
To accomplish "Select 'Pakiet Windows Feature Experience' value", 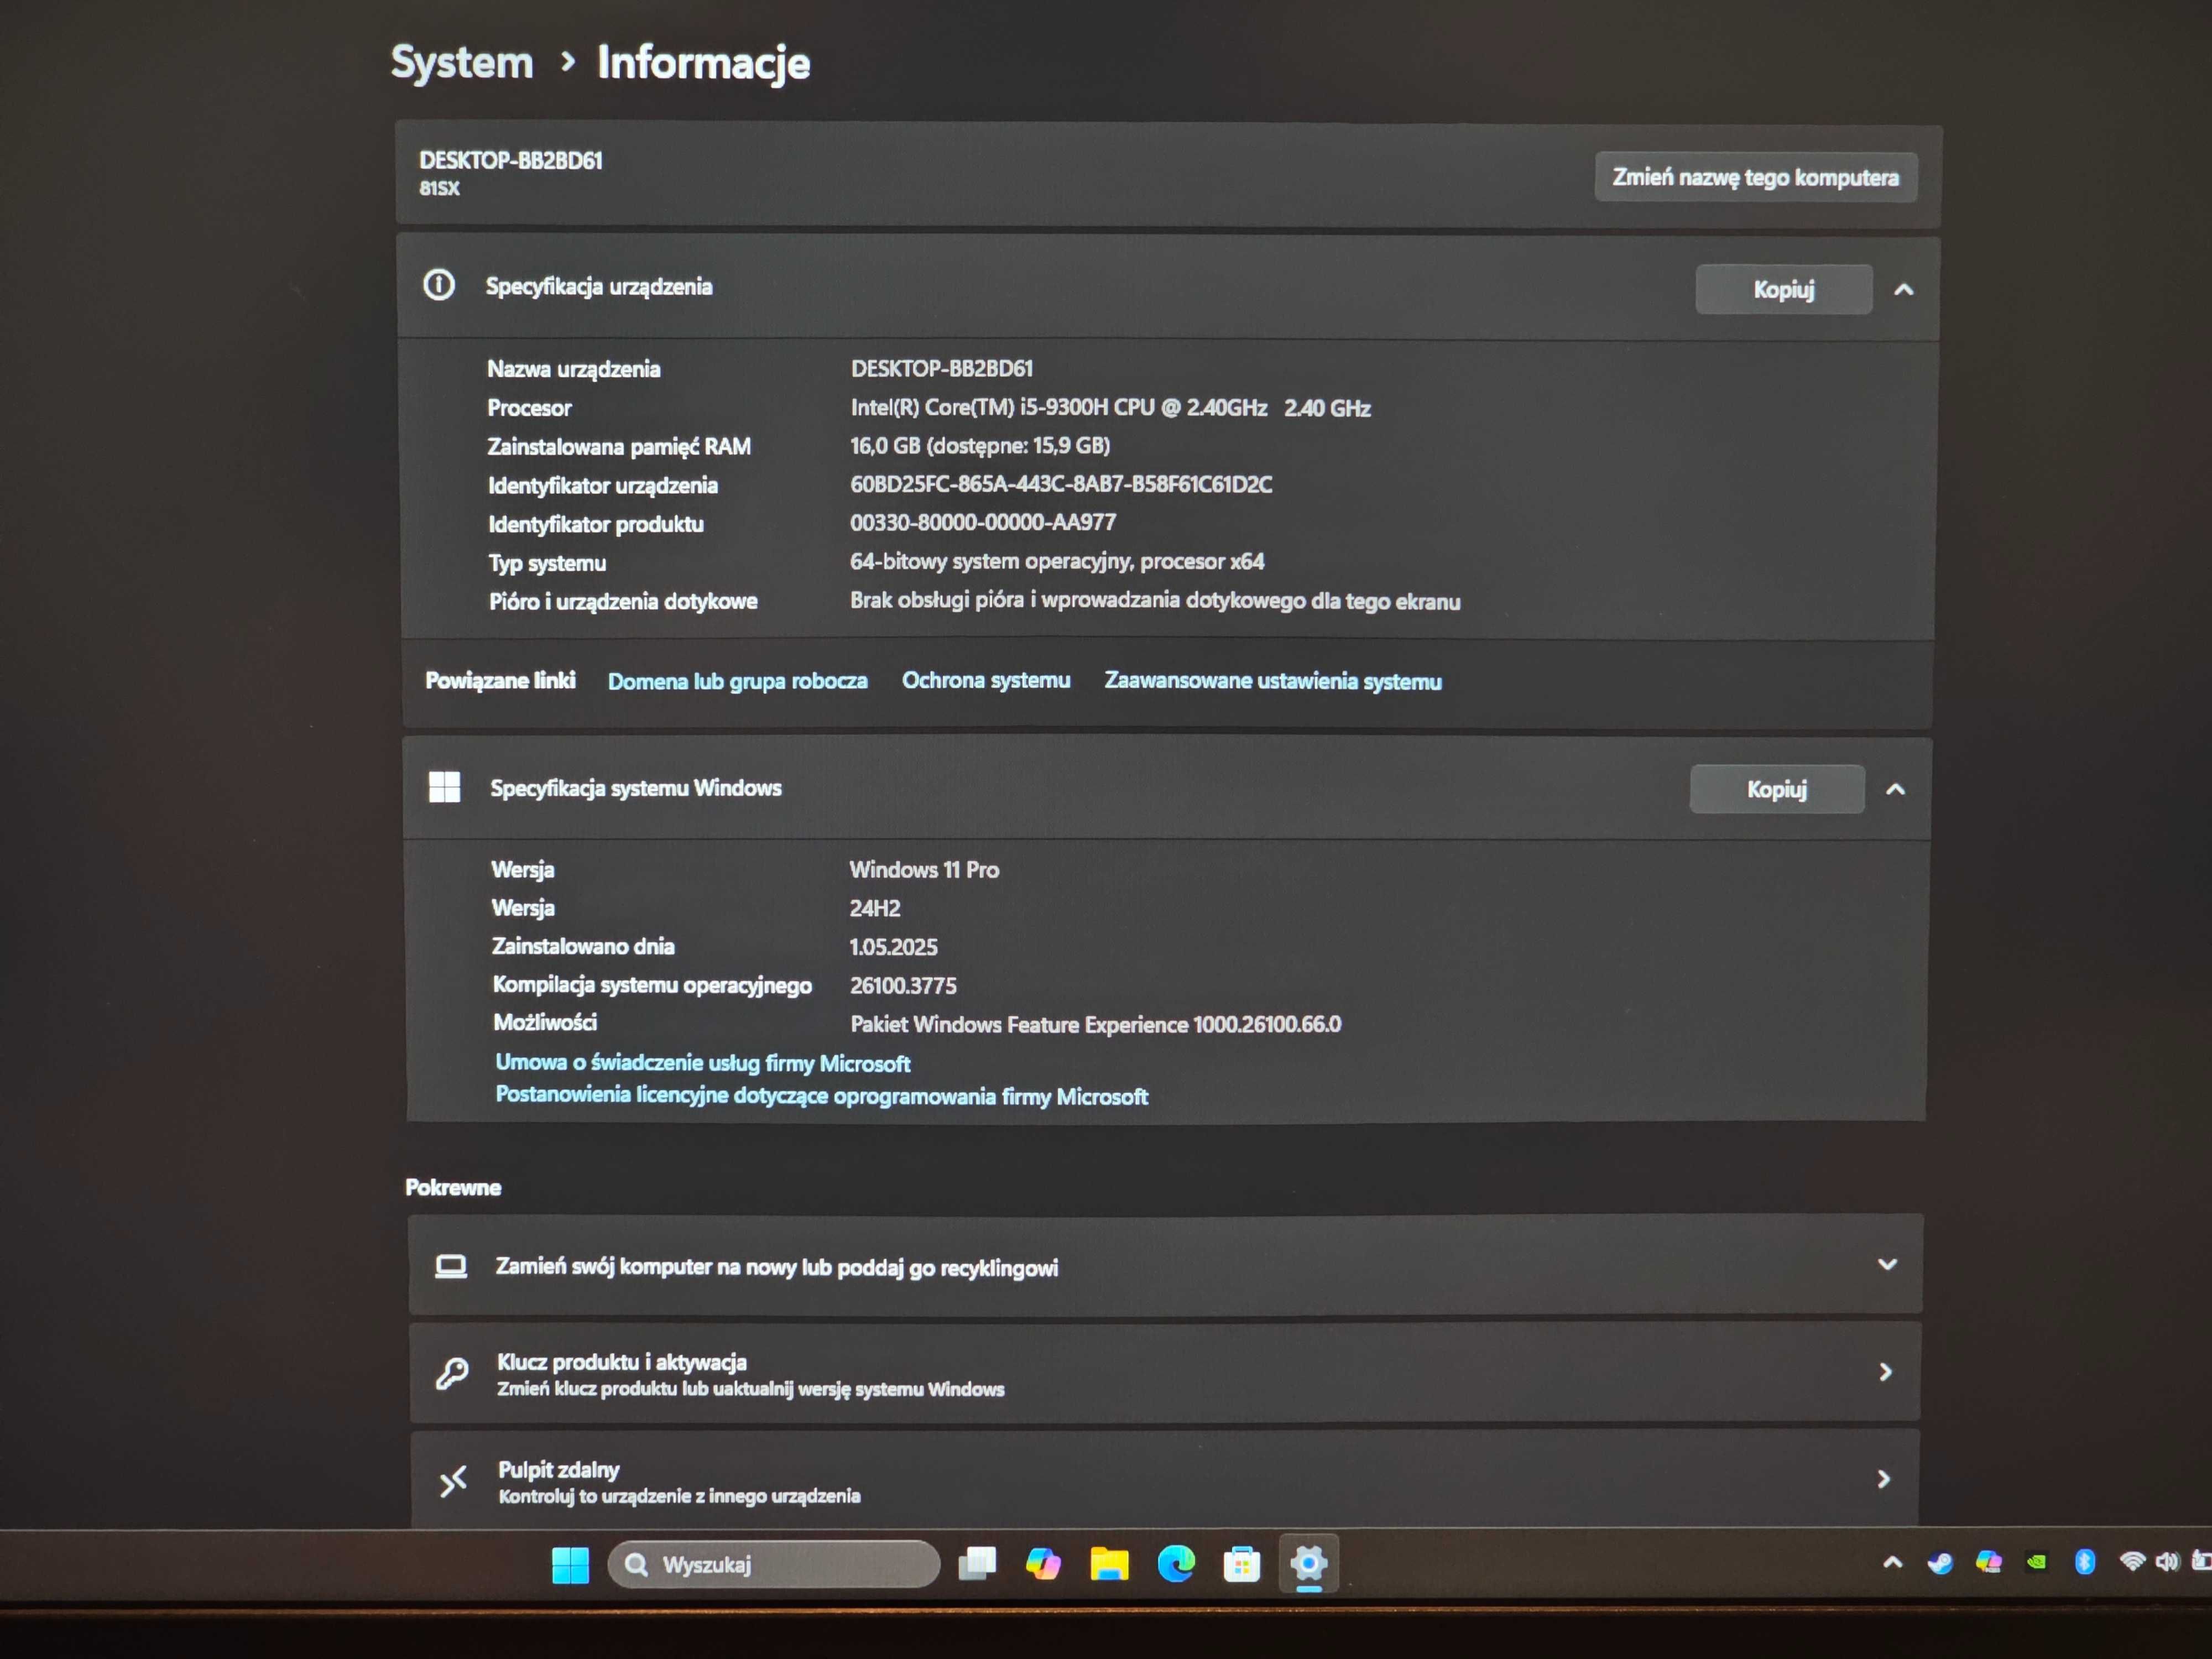I will (x=1095, y=1024).
